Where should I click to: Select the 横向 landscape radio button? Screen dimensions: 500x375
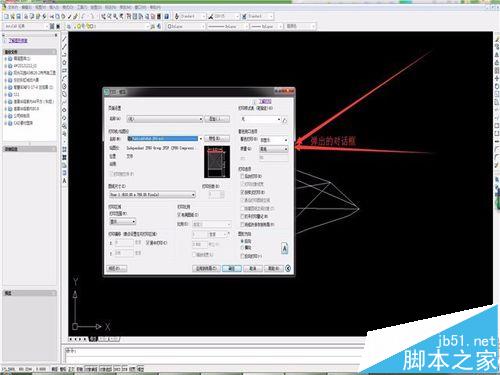(x=242, y=248)
